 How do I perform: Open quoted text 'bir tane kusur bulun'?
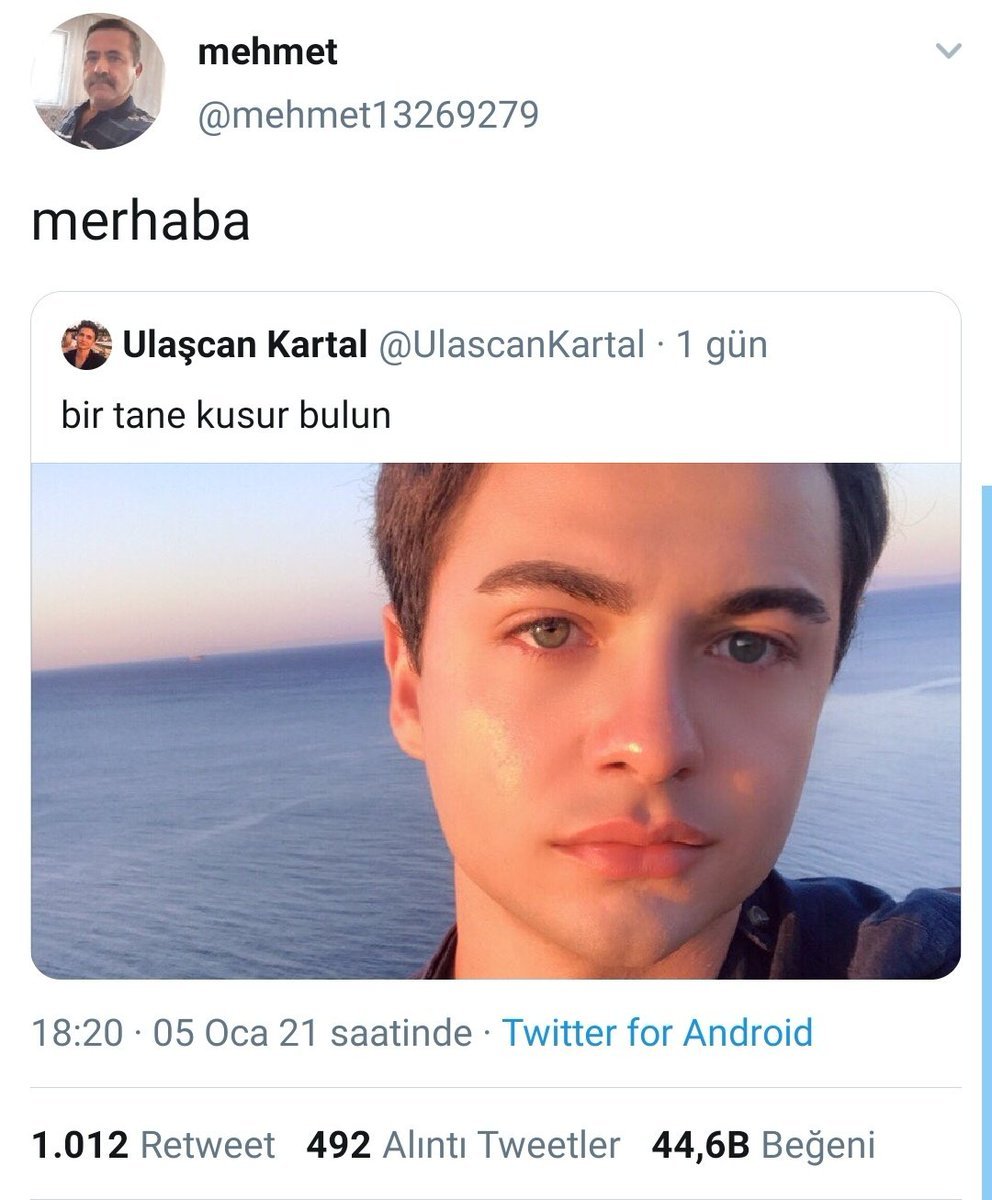tap(226, 414)
